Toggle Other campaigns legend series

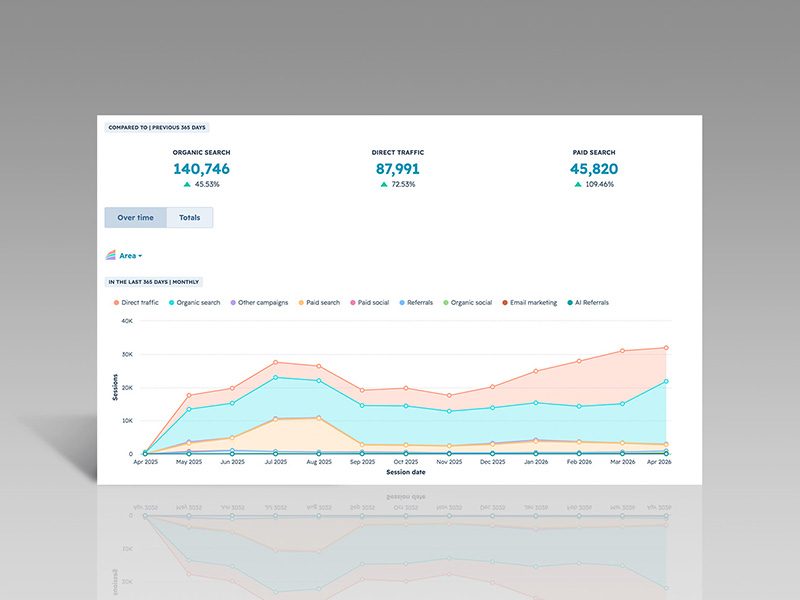(x=259, y=303)
